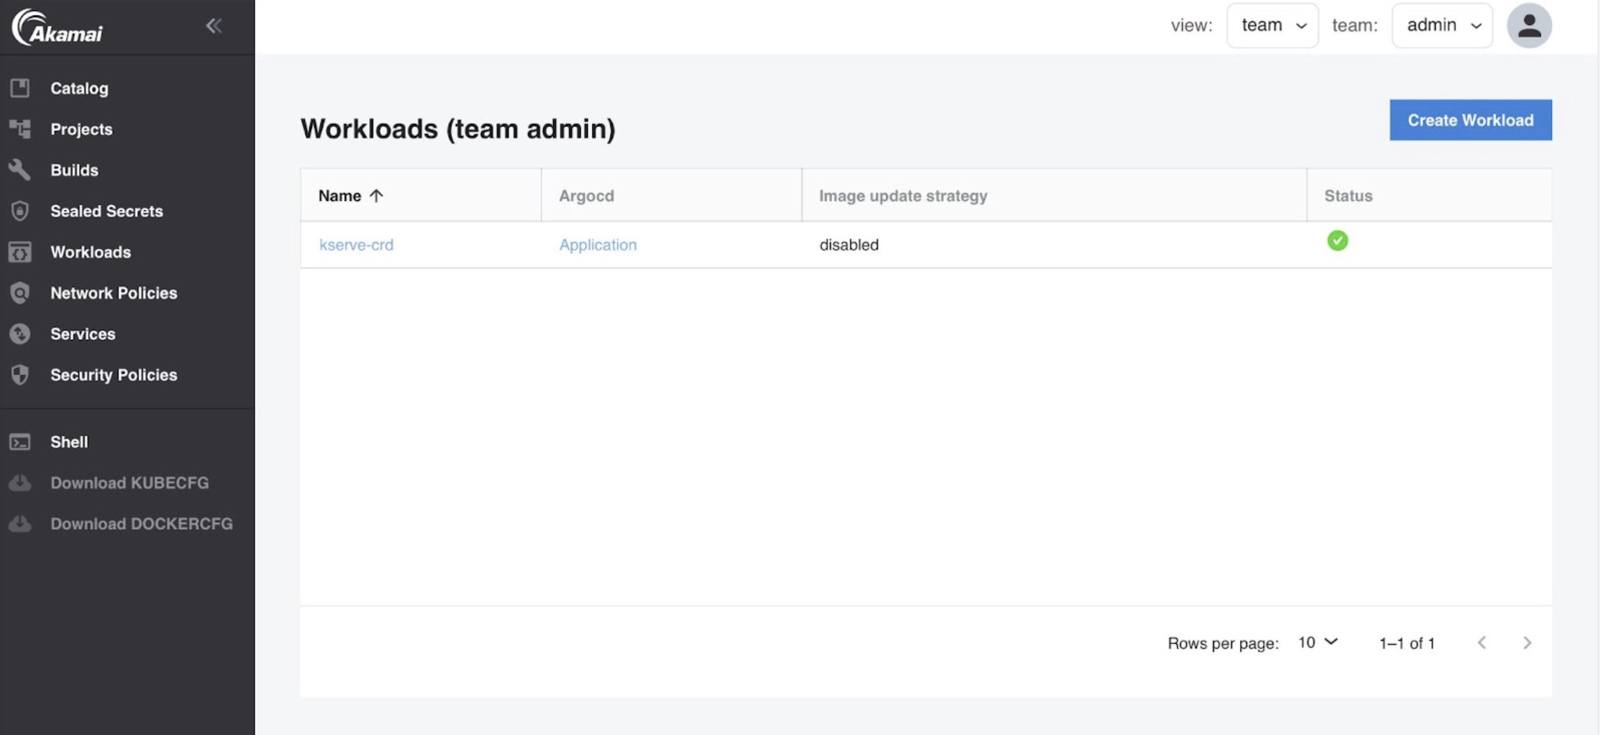The width and height of the screenshot is (1600, 735).
Task: Click the Shell terminal icon
Action: 20,442
